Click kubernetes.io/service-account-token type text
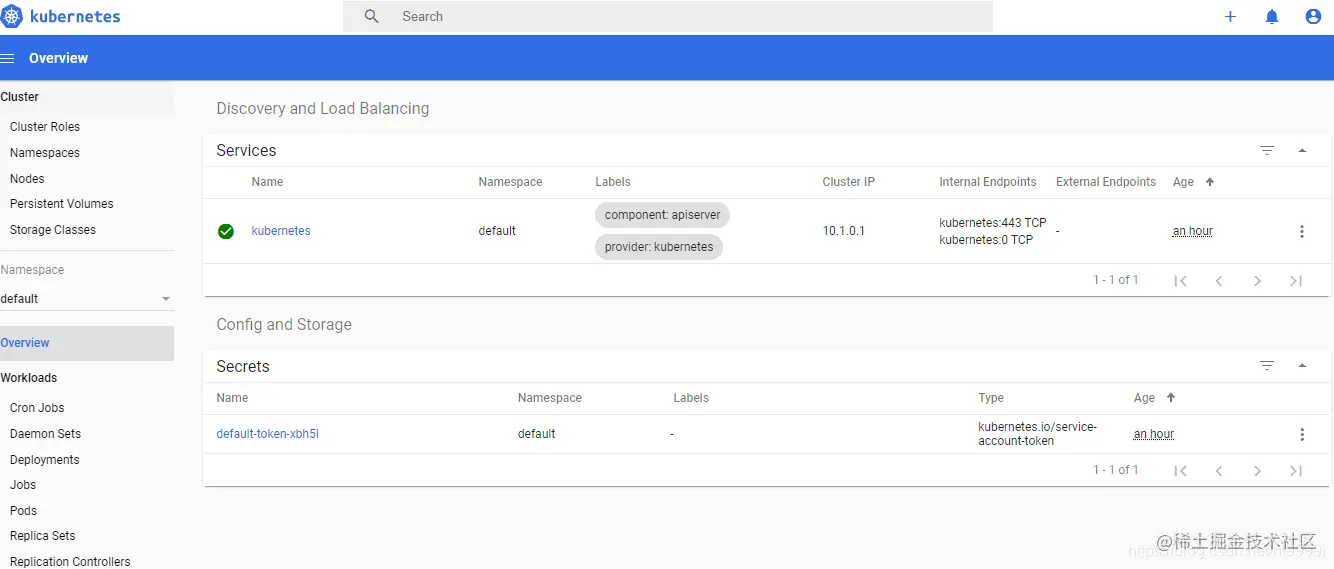 tap(1038, 434)
